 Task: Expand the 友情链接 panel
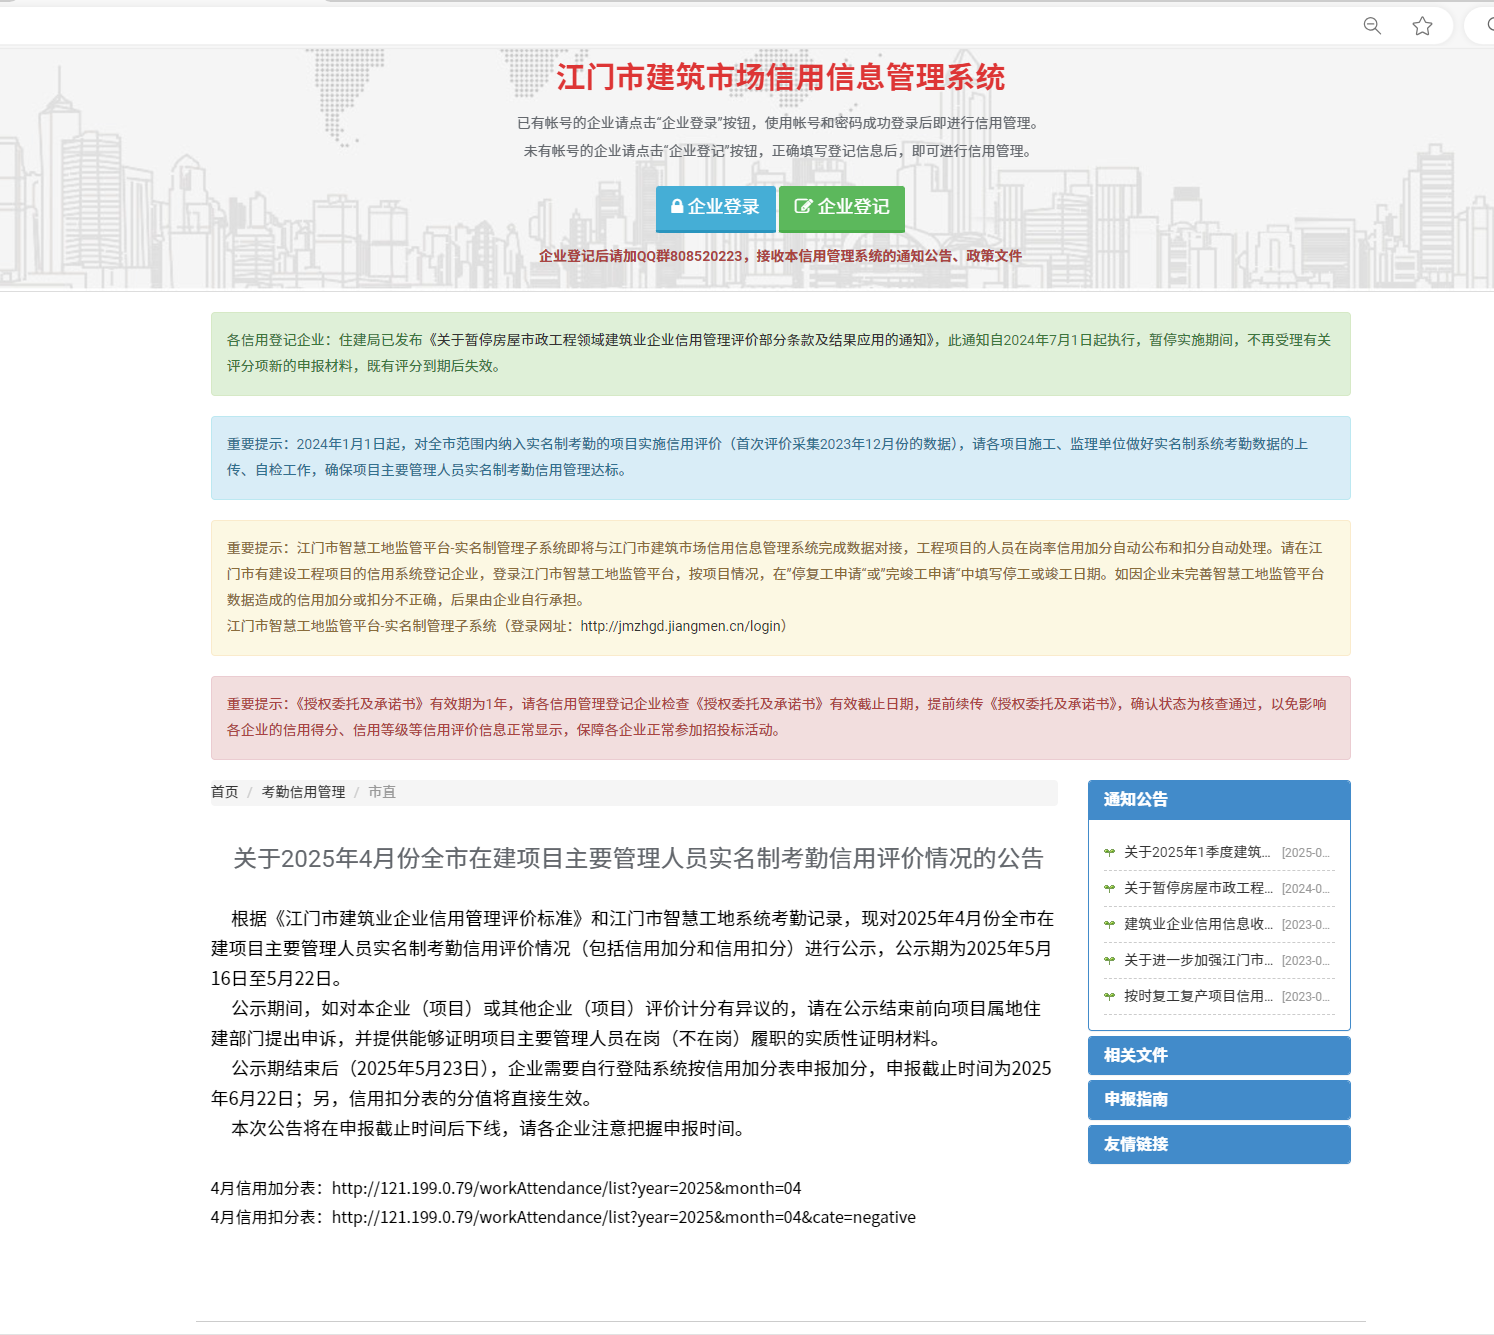1219,1144
